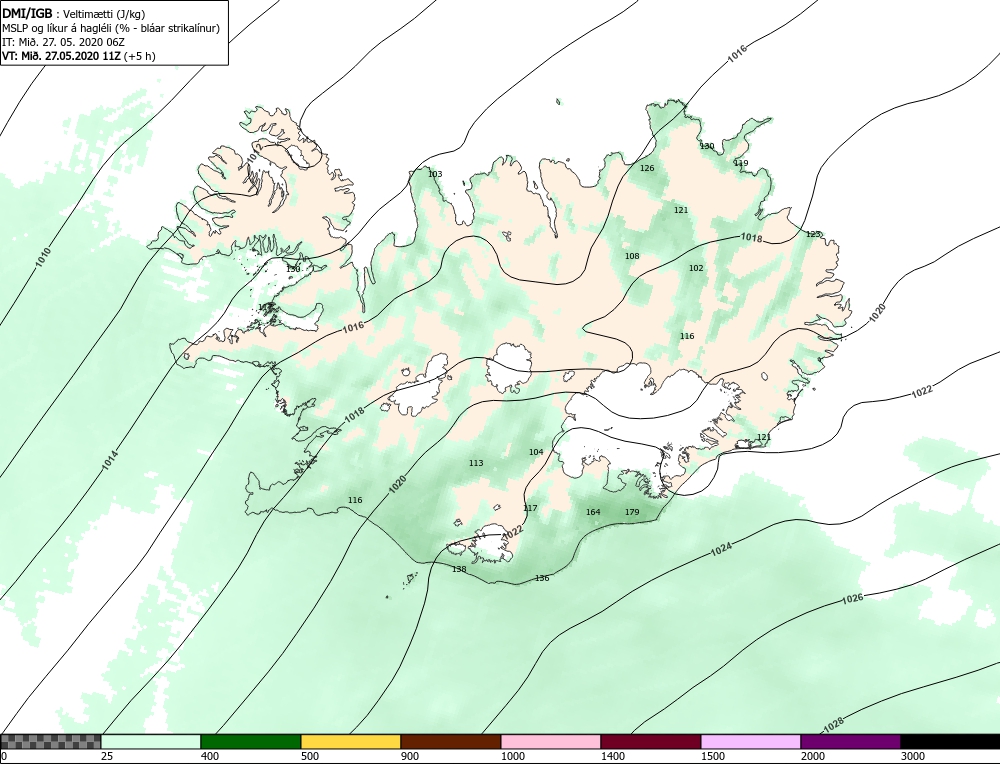The width and height of the screenshot is (1000, 764).
Task: Click the 1014 isobar label
Action: click(110, 461)
